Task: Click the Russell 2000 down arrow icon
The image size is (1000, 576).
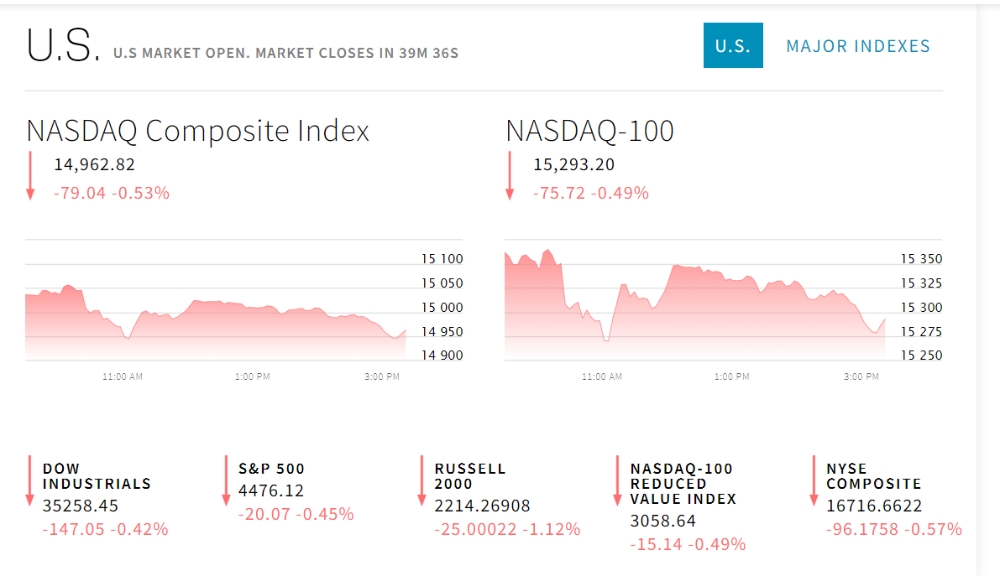Action: (x=422, y=480)
